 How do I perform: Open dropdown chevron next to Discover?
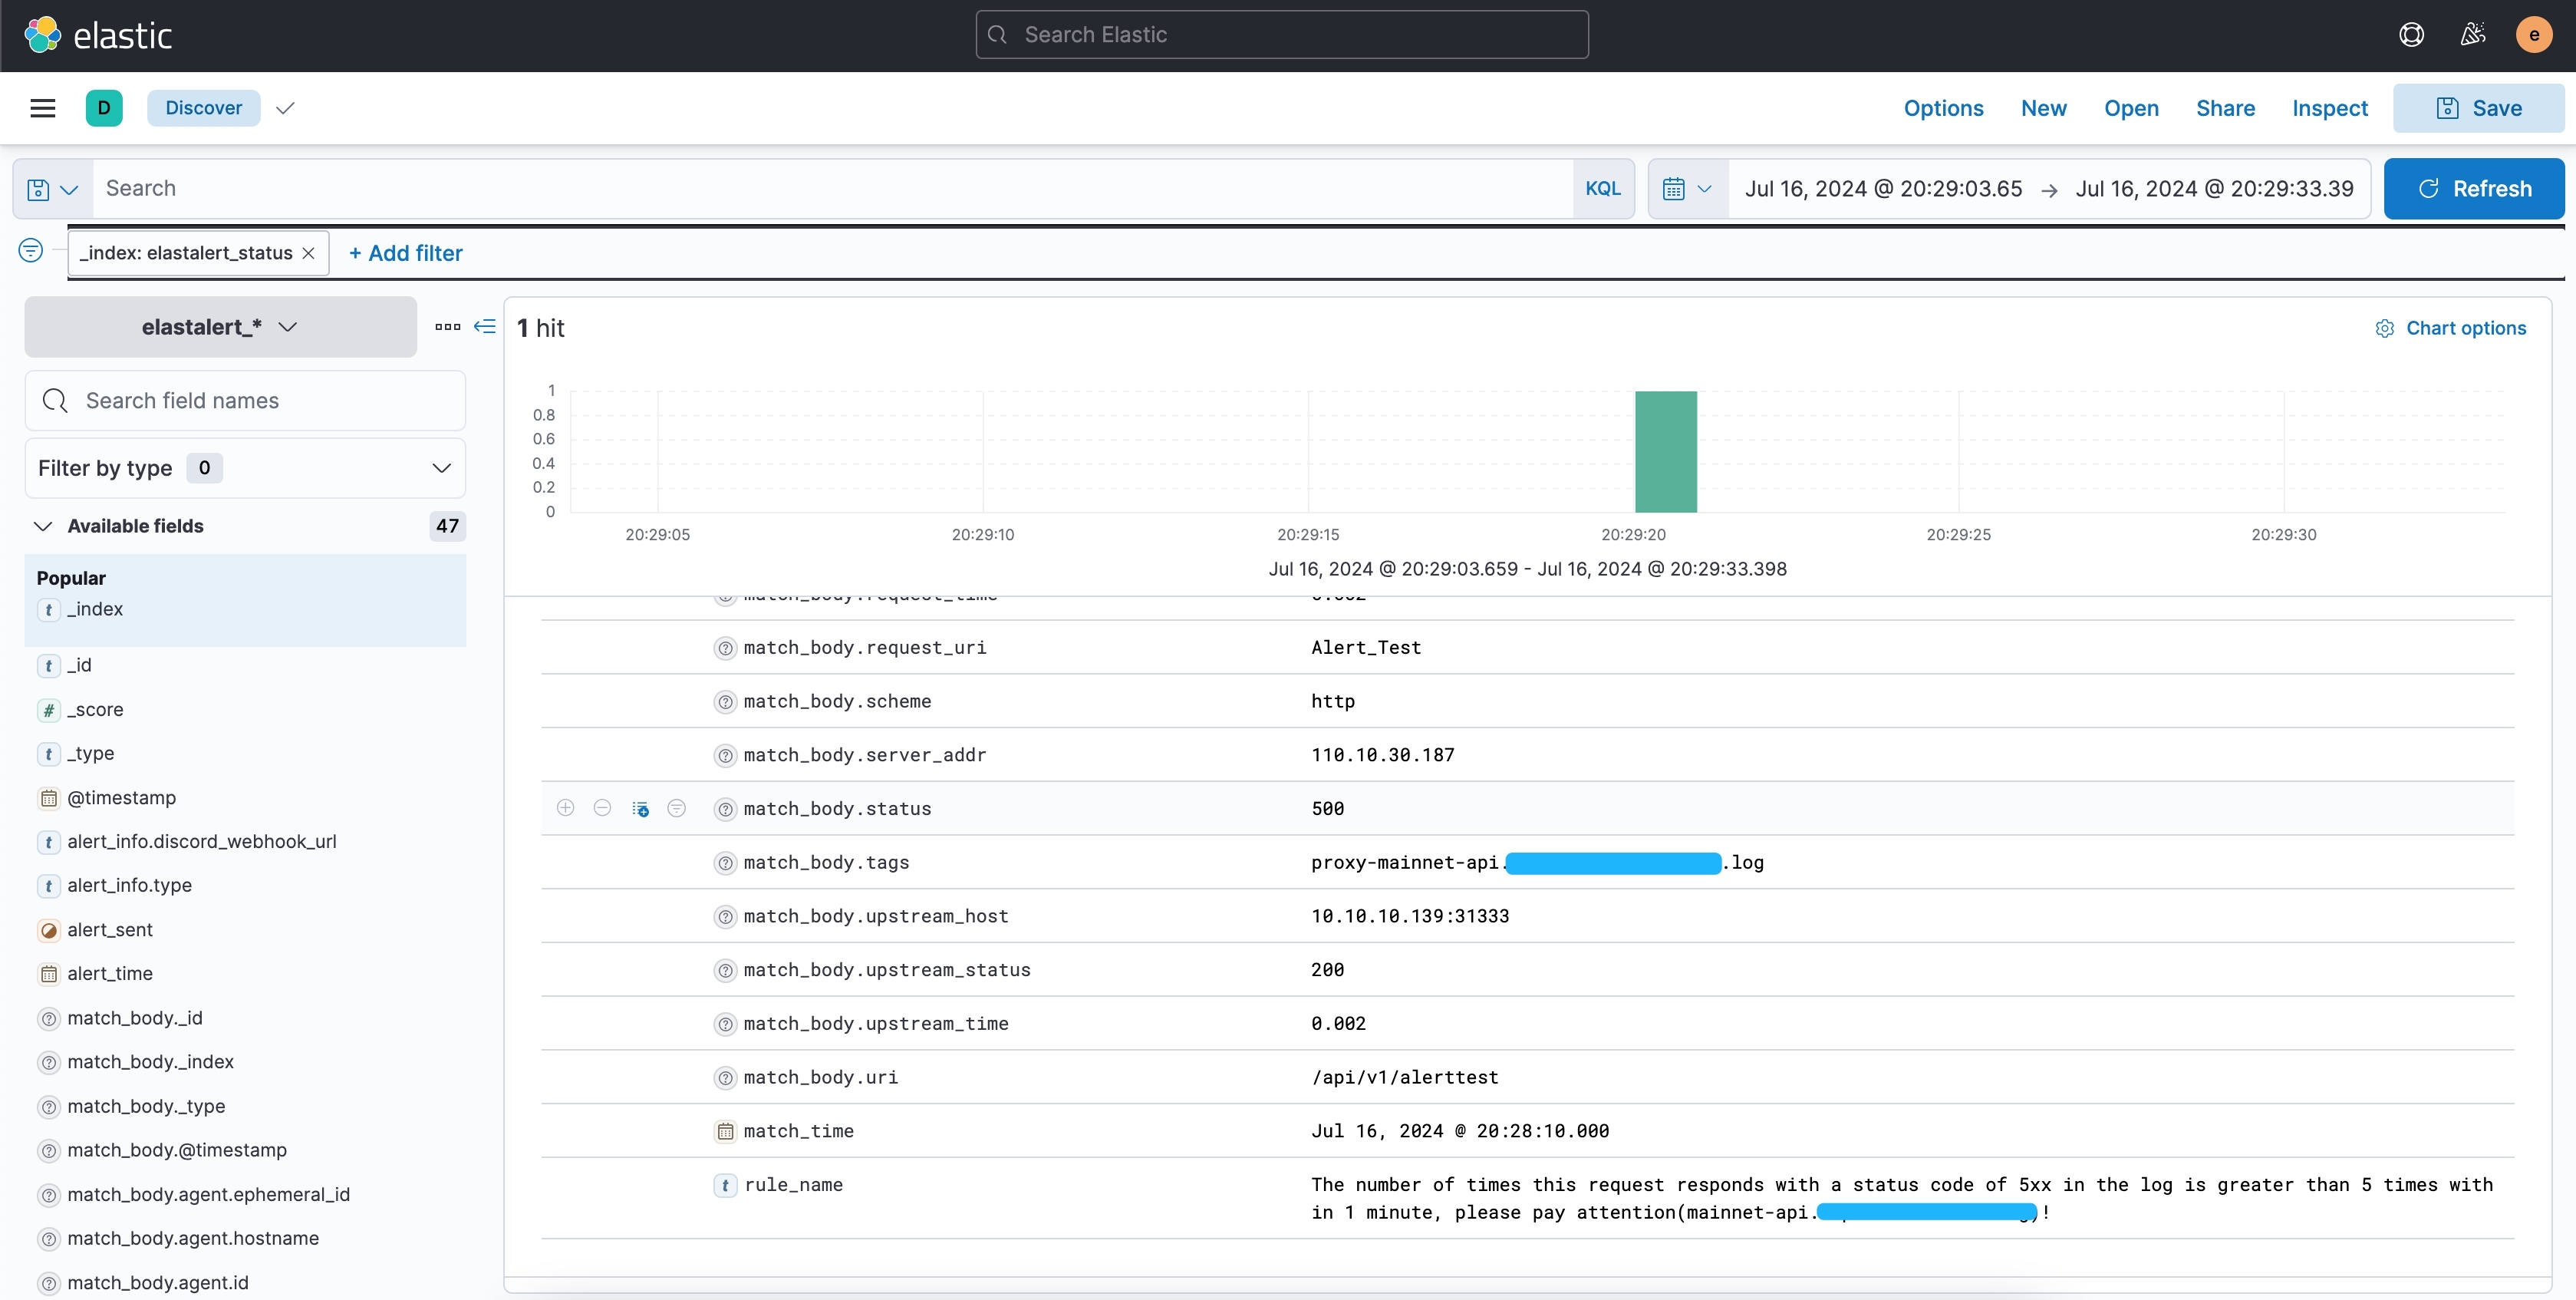[x=285, y=108]
